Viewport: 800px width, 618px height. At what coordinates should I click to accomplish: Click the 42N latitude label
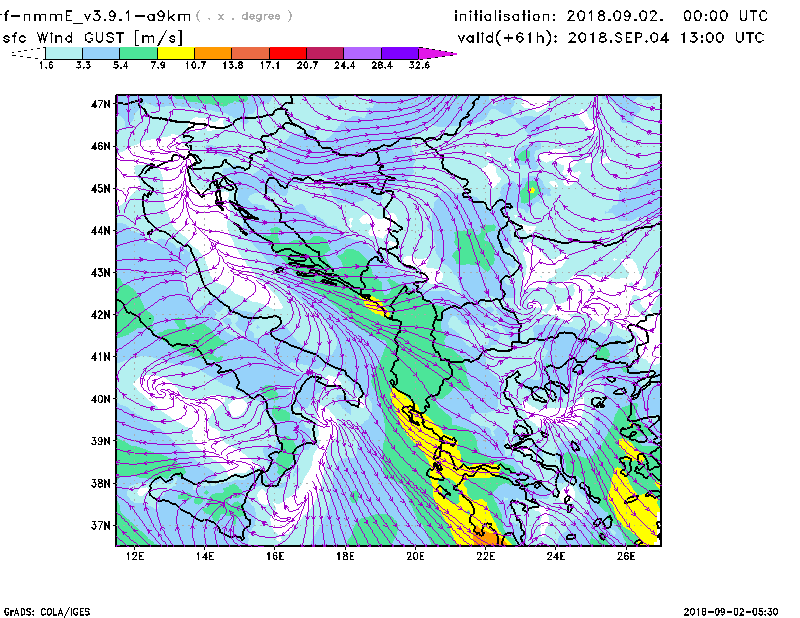tap(101, 315)
